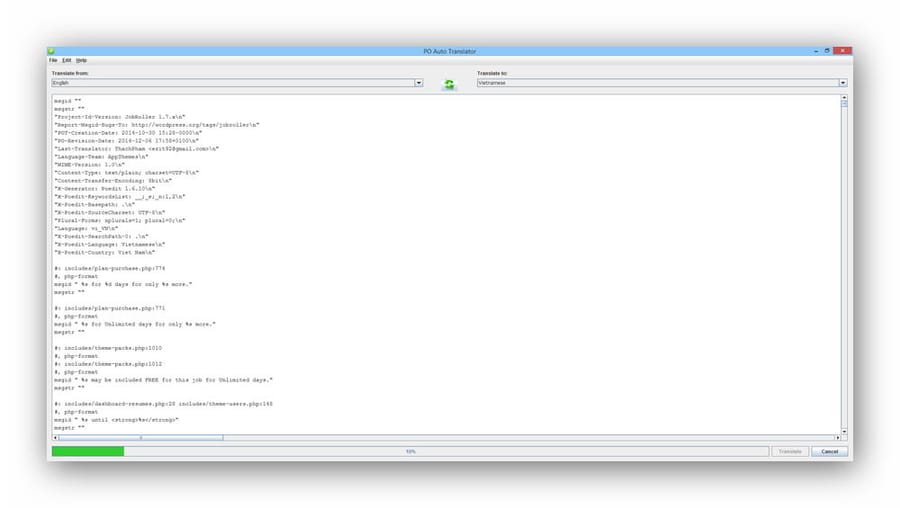Click the Last-Translator line
The width and height of the screenshot is (900, 508).
tap(137, 149)
